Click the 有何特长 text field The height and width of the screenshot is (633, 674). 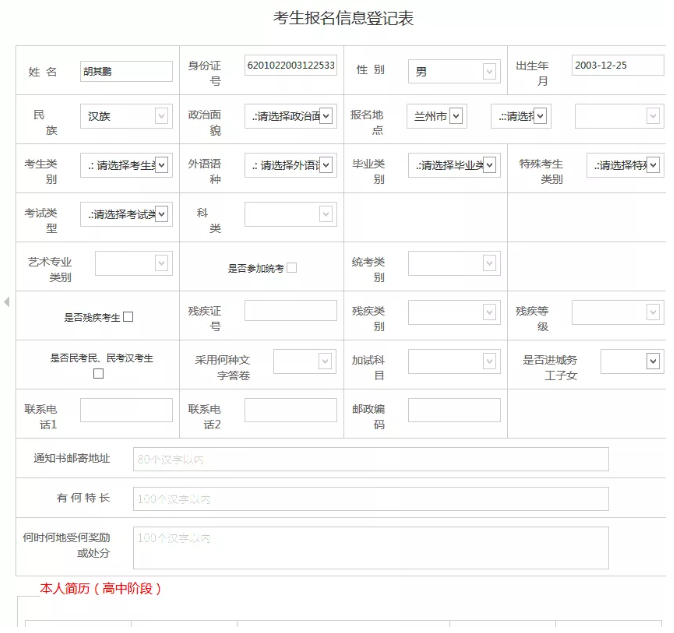[370, 498]
